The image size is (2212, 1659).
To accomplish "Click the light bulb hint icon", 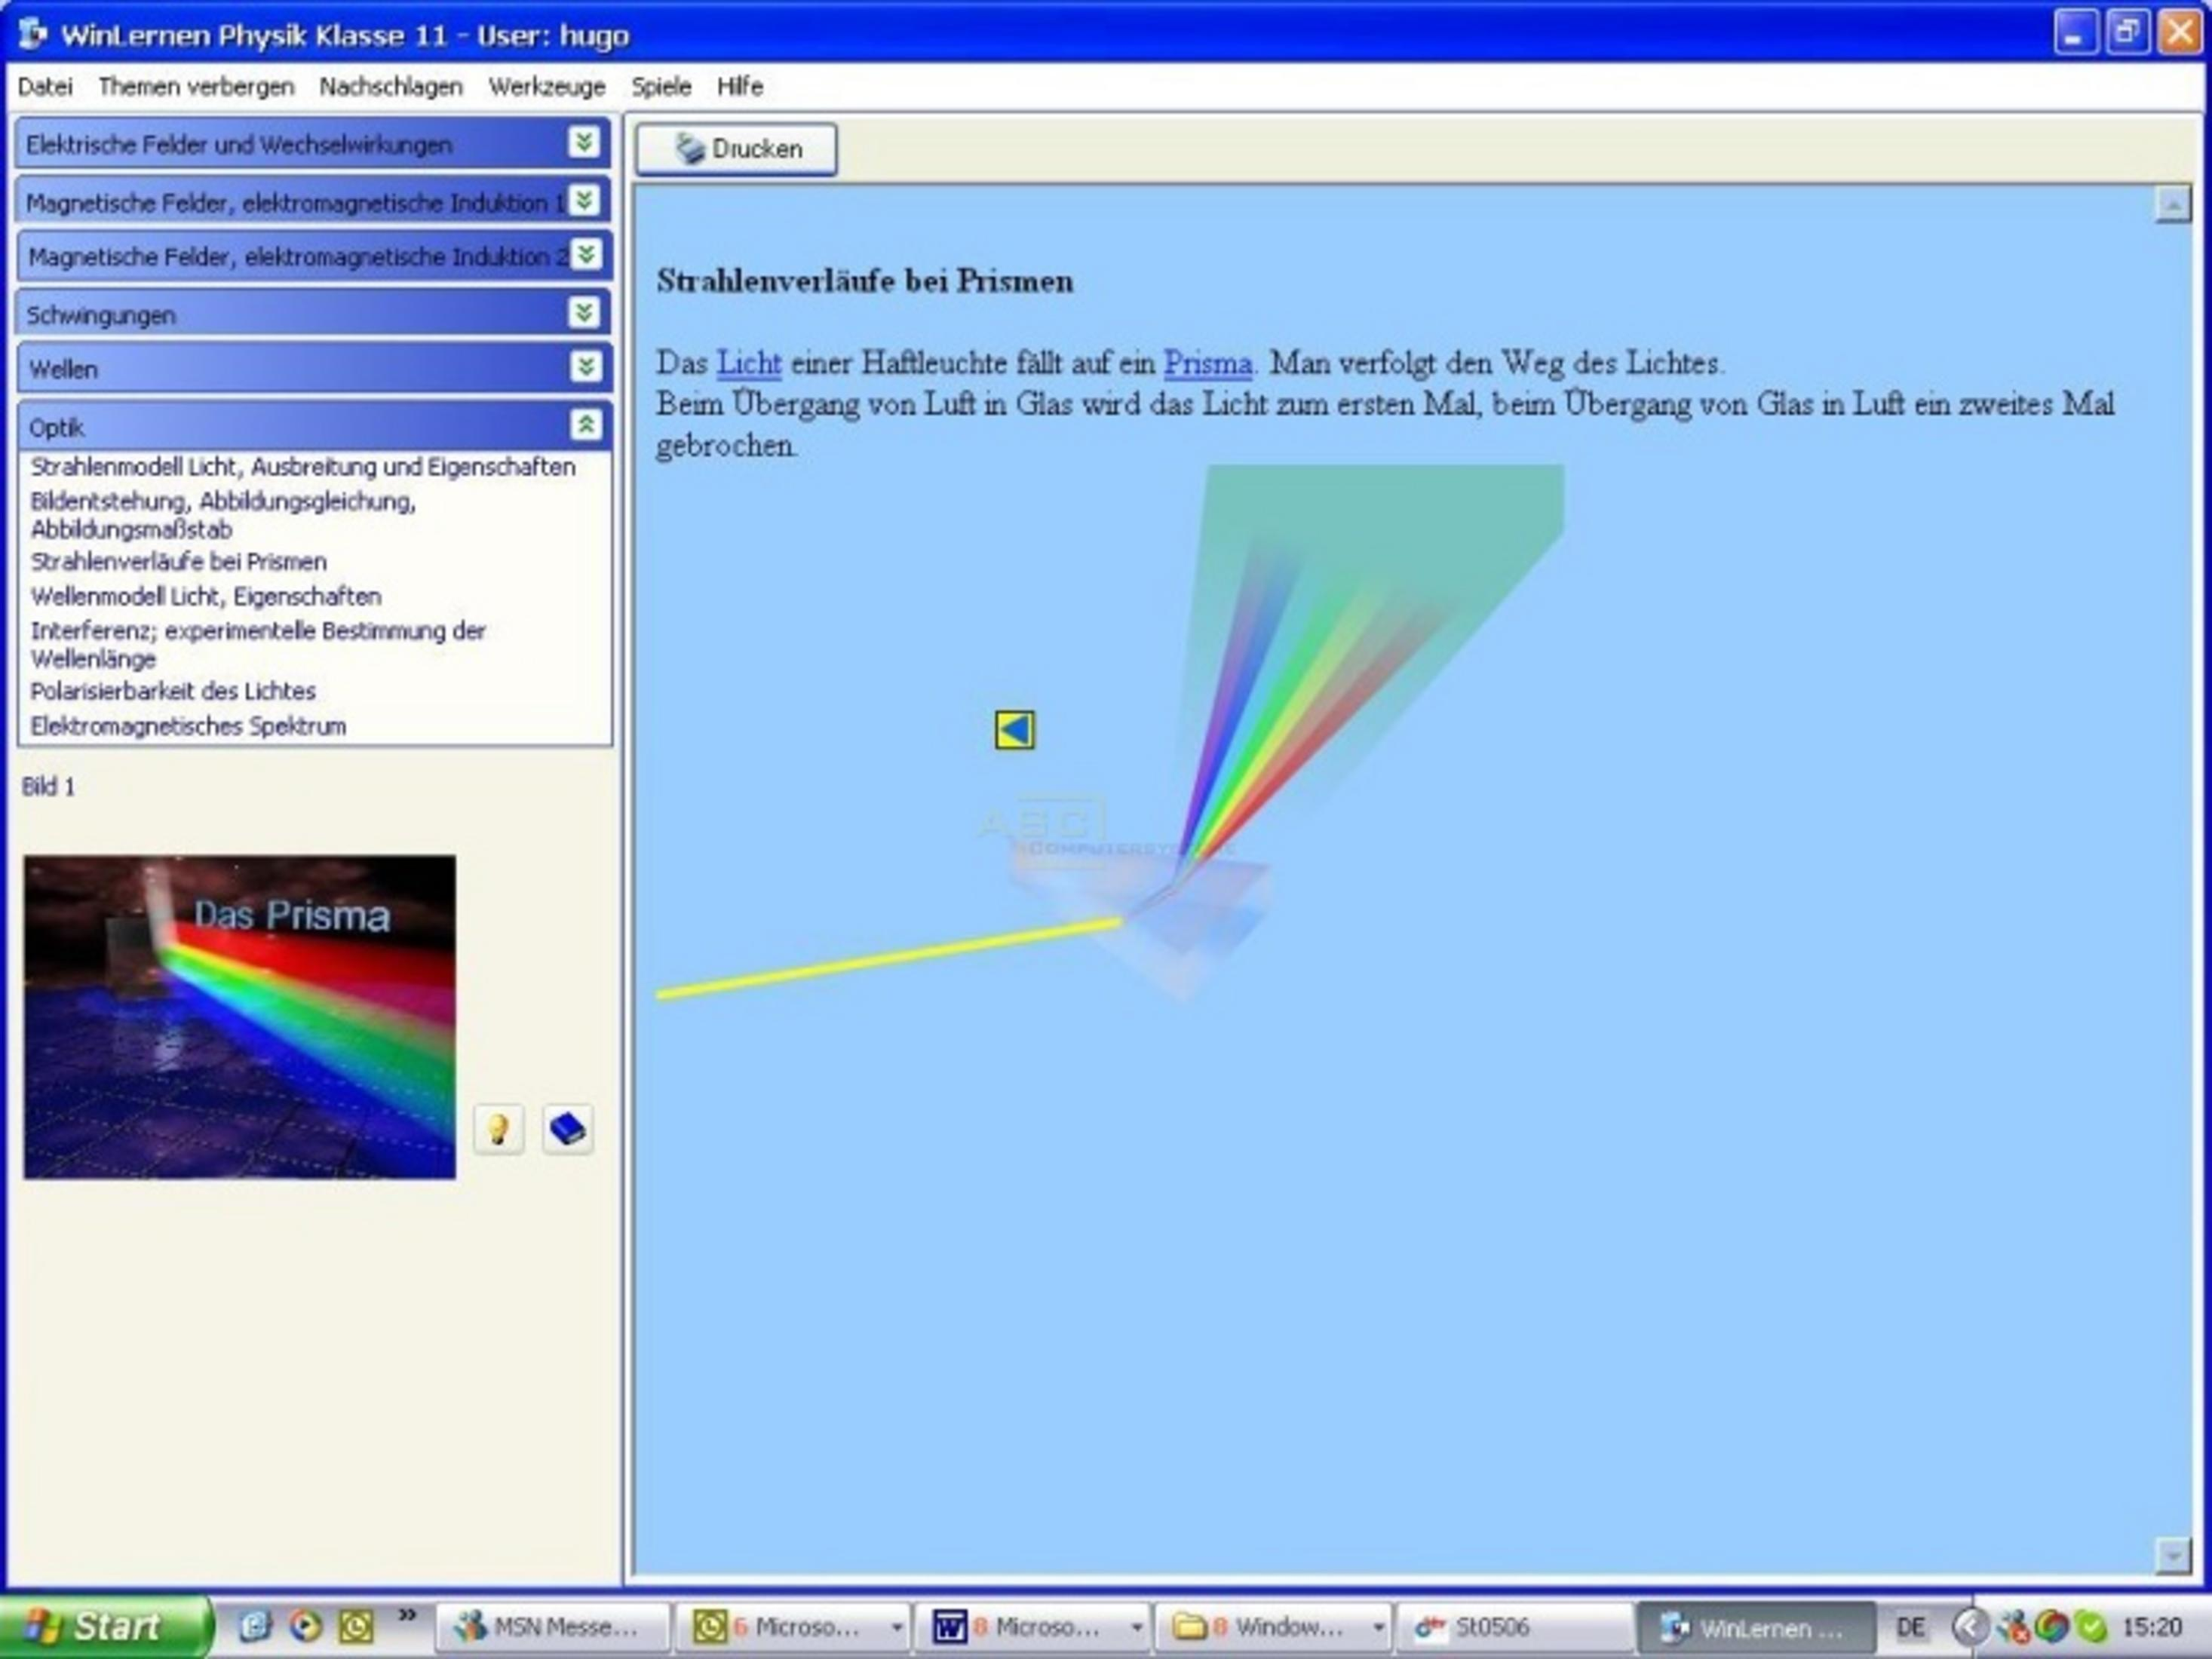I will pos(498,1130).
